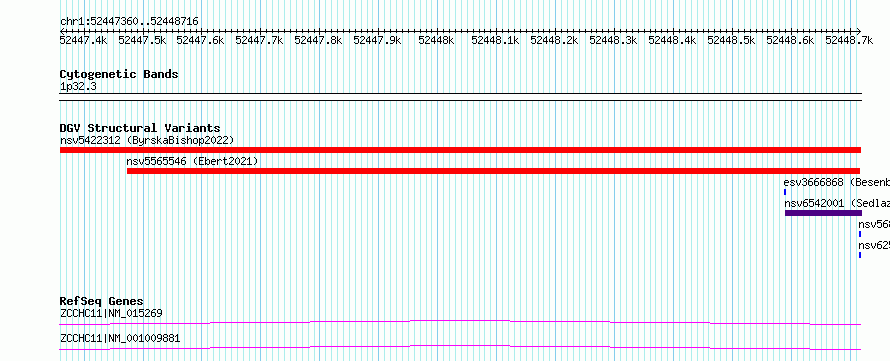Click the ZCCHC11 NM_015269 magenta transcript line

(x=460, y=322)
